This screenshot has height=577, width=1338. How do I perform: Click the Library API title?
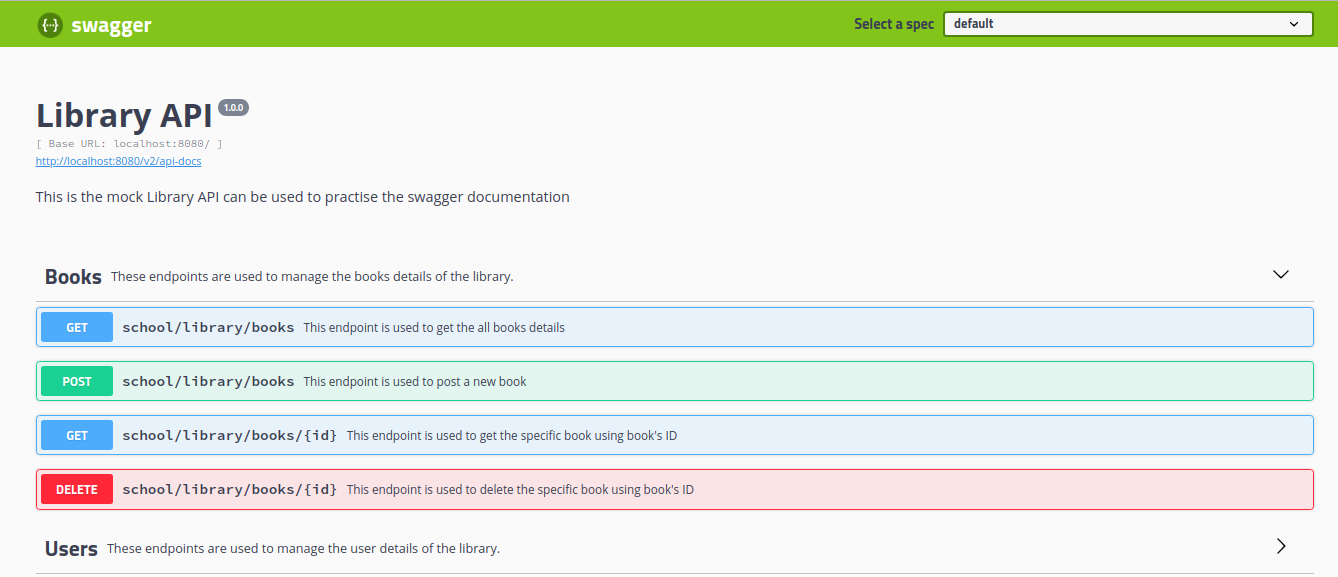pyautogui.click(x=124, y=116)
